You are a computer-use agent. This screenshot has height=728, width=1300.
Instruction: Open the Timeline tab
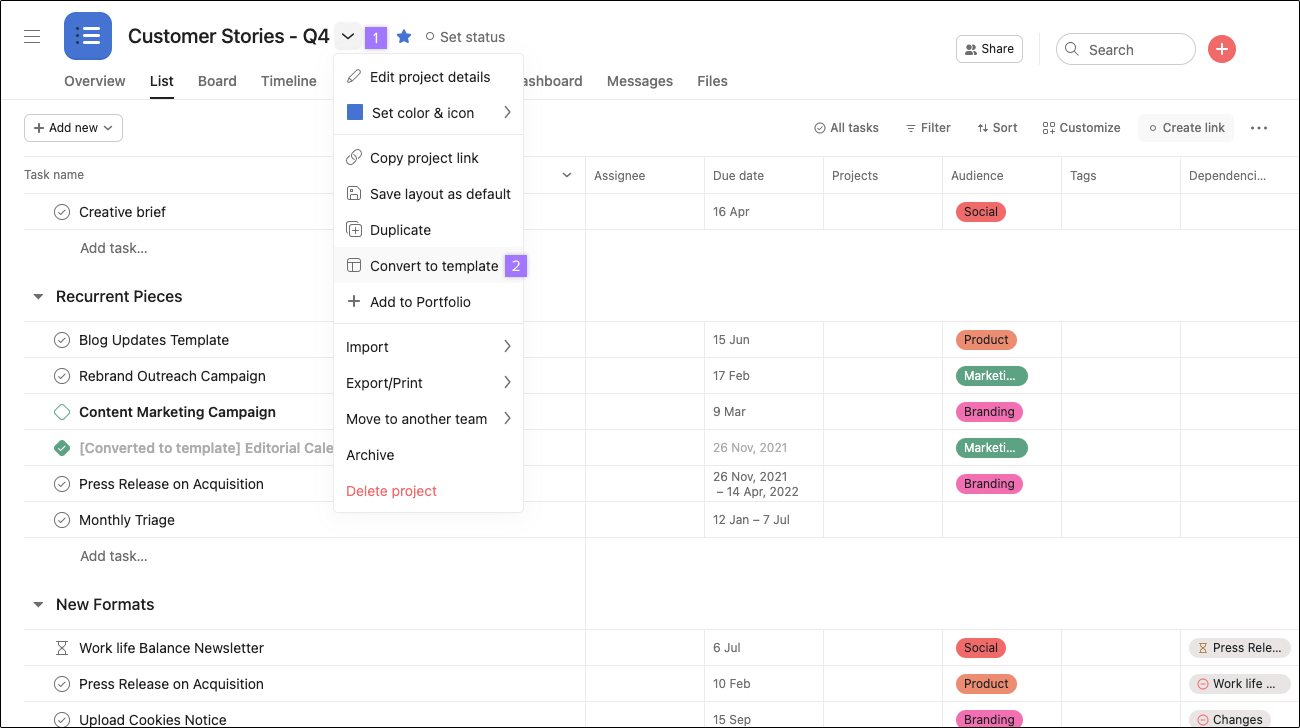click(x=289, y=81)
